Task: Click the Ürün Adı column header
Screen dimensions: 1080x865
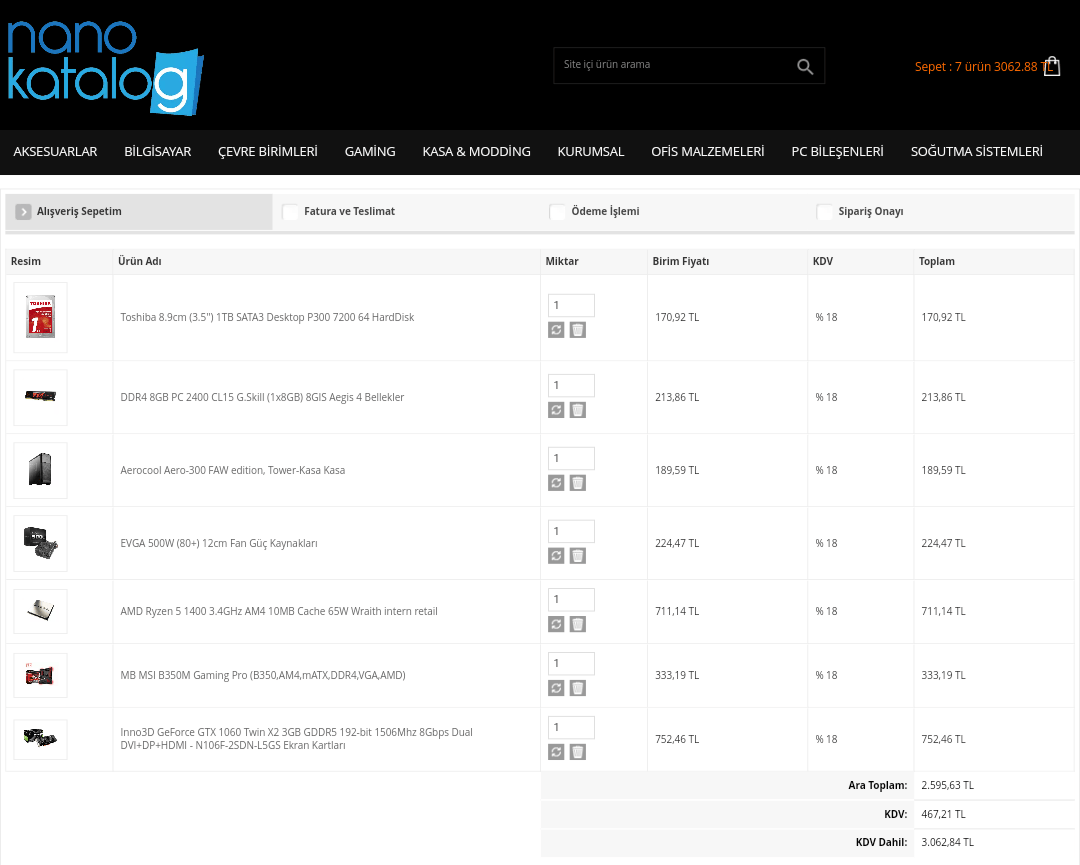Action: point(140,261)
